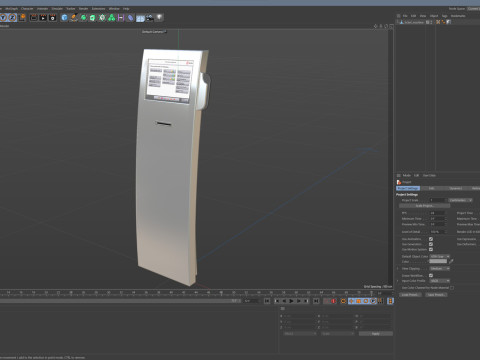Image resolution: width=480 pixels, height=360 pixels.
Task: Click the gray Color swatch
Action: click(x=438, y=261)
